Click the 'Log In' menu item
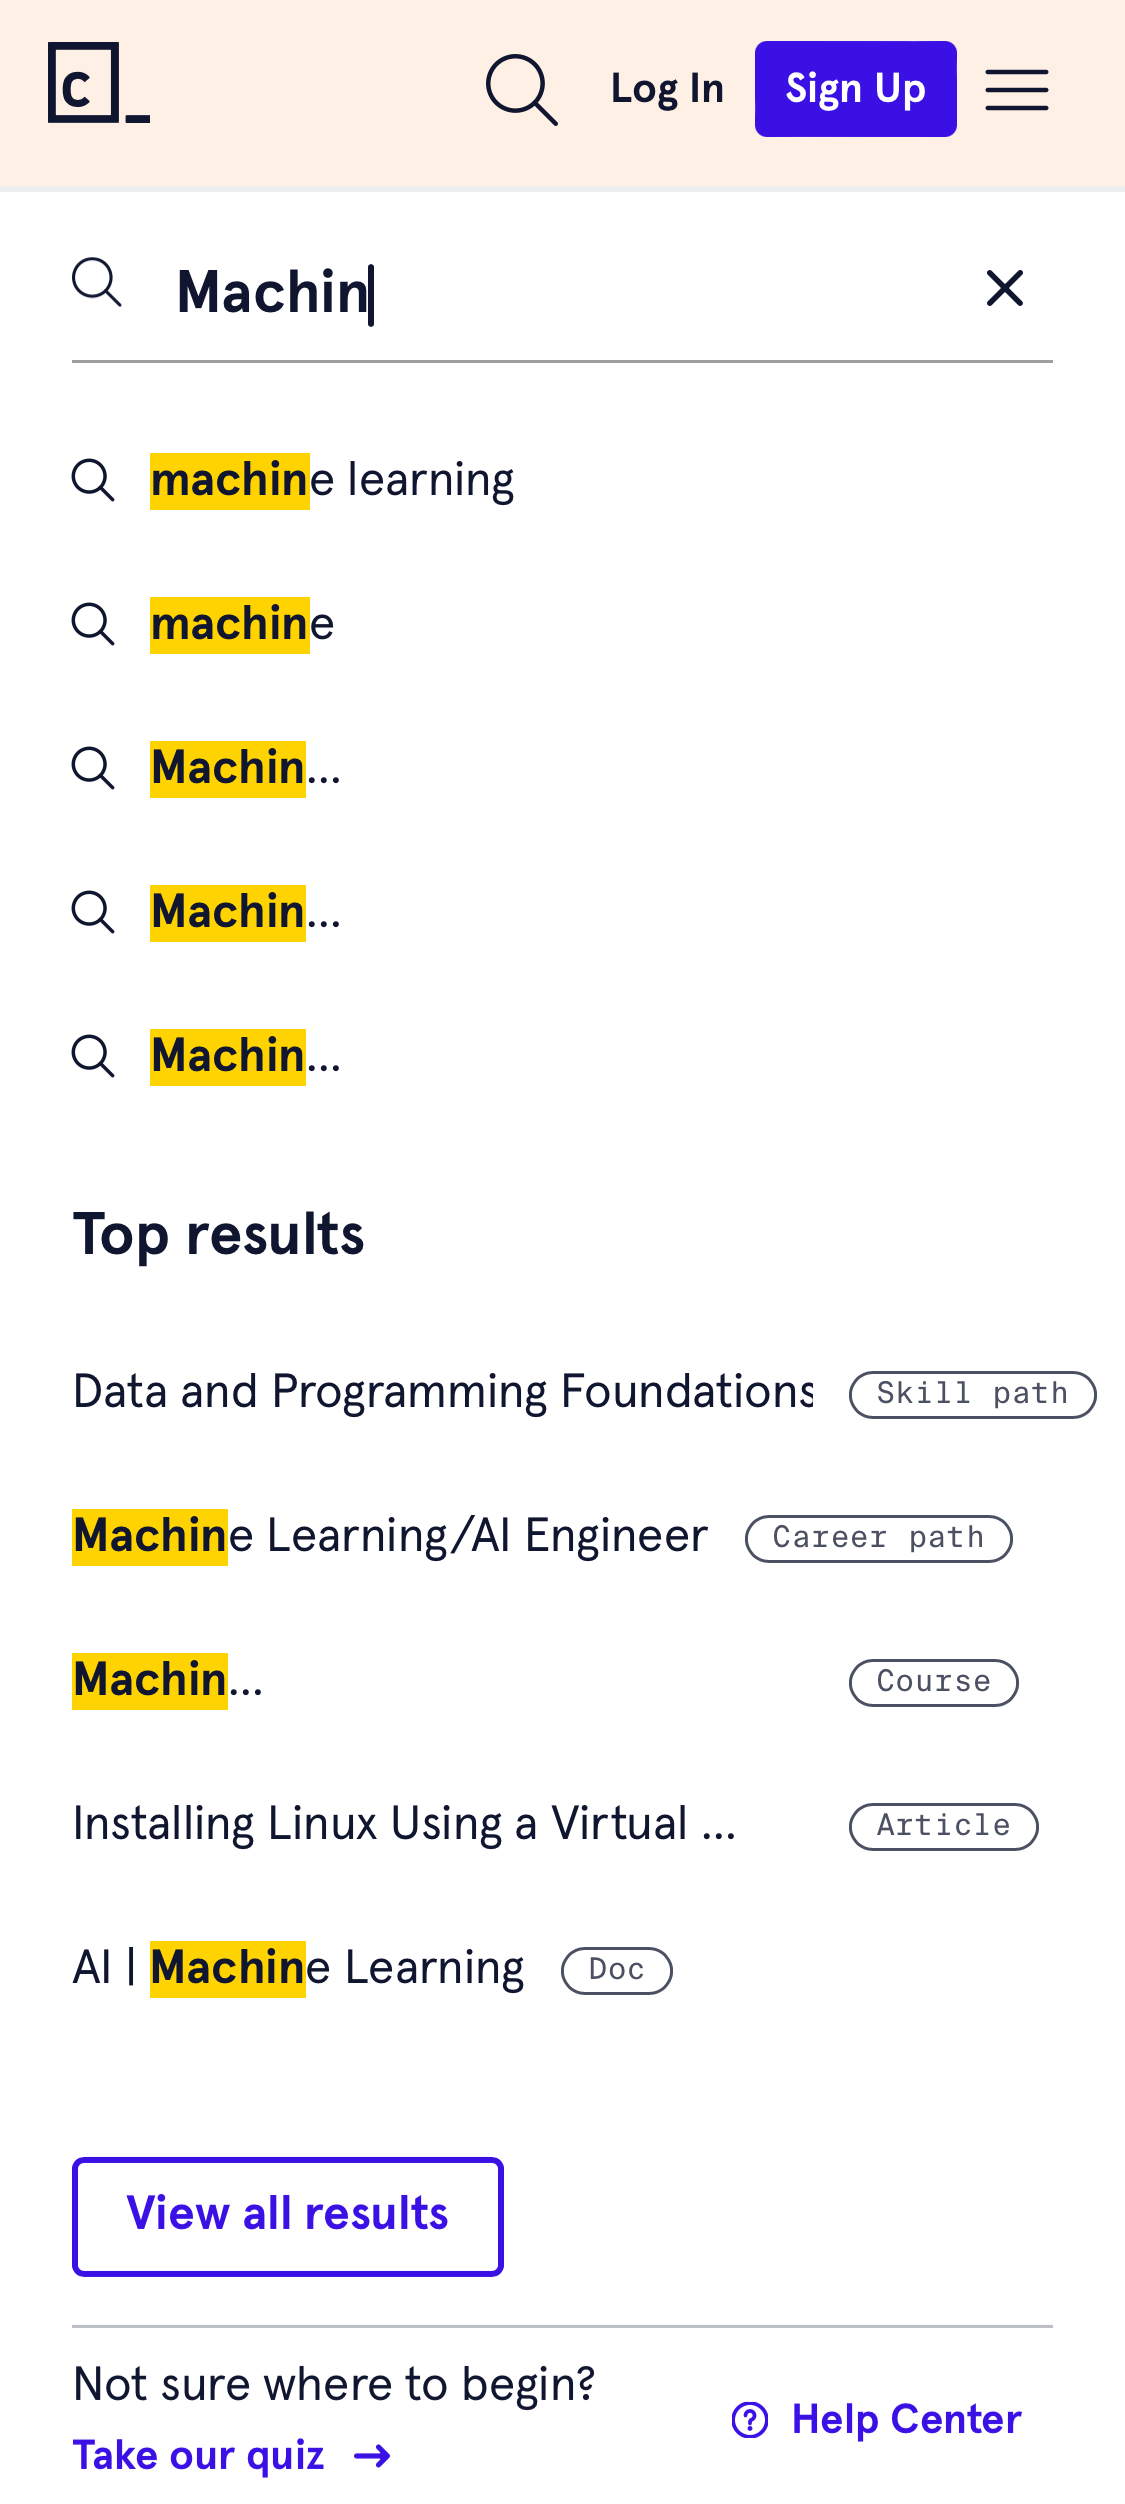The image size is (1125, 2504). coord(666,87)
